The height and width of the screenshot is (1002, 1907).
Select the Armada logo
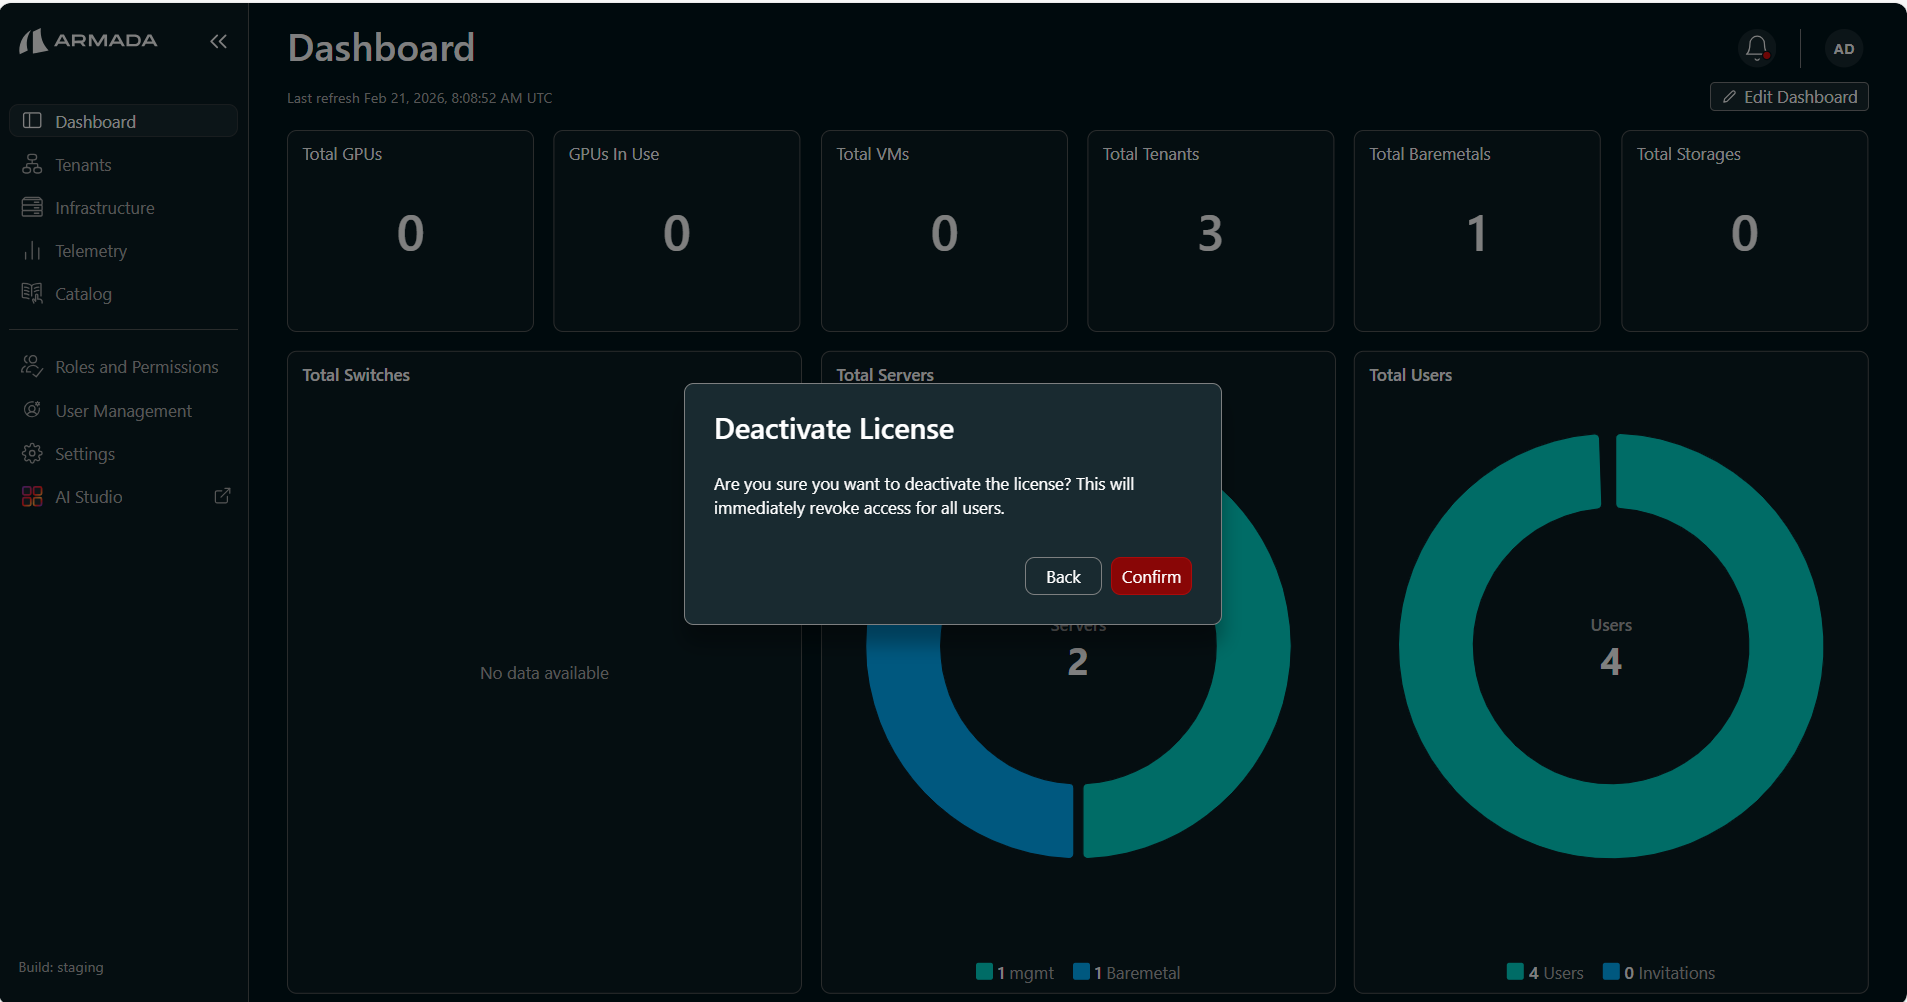[x=88, y=40]
